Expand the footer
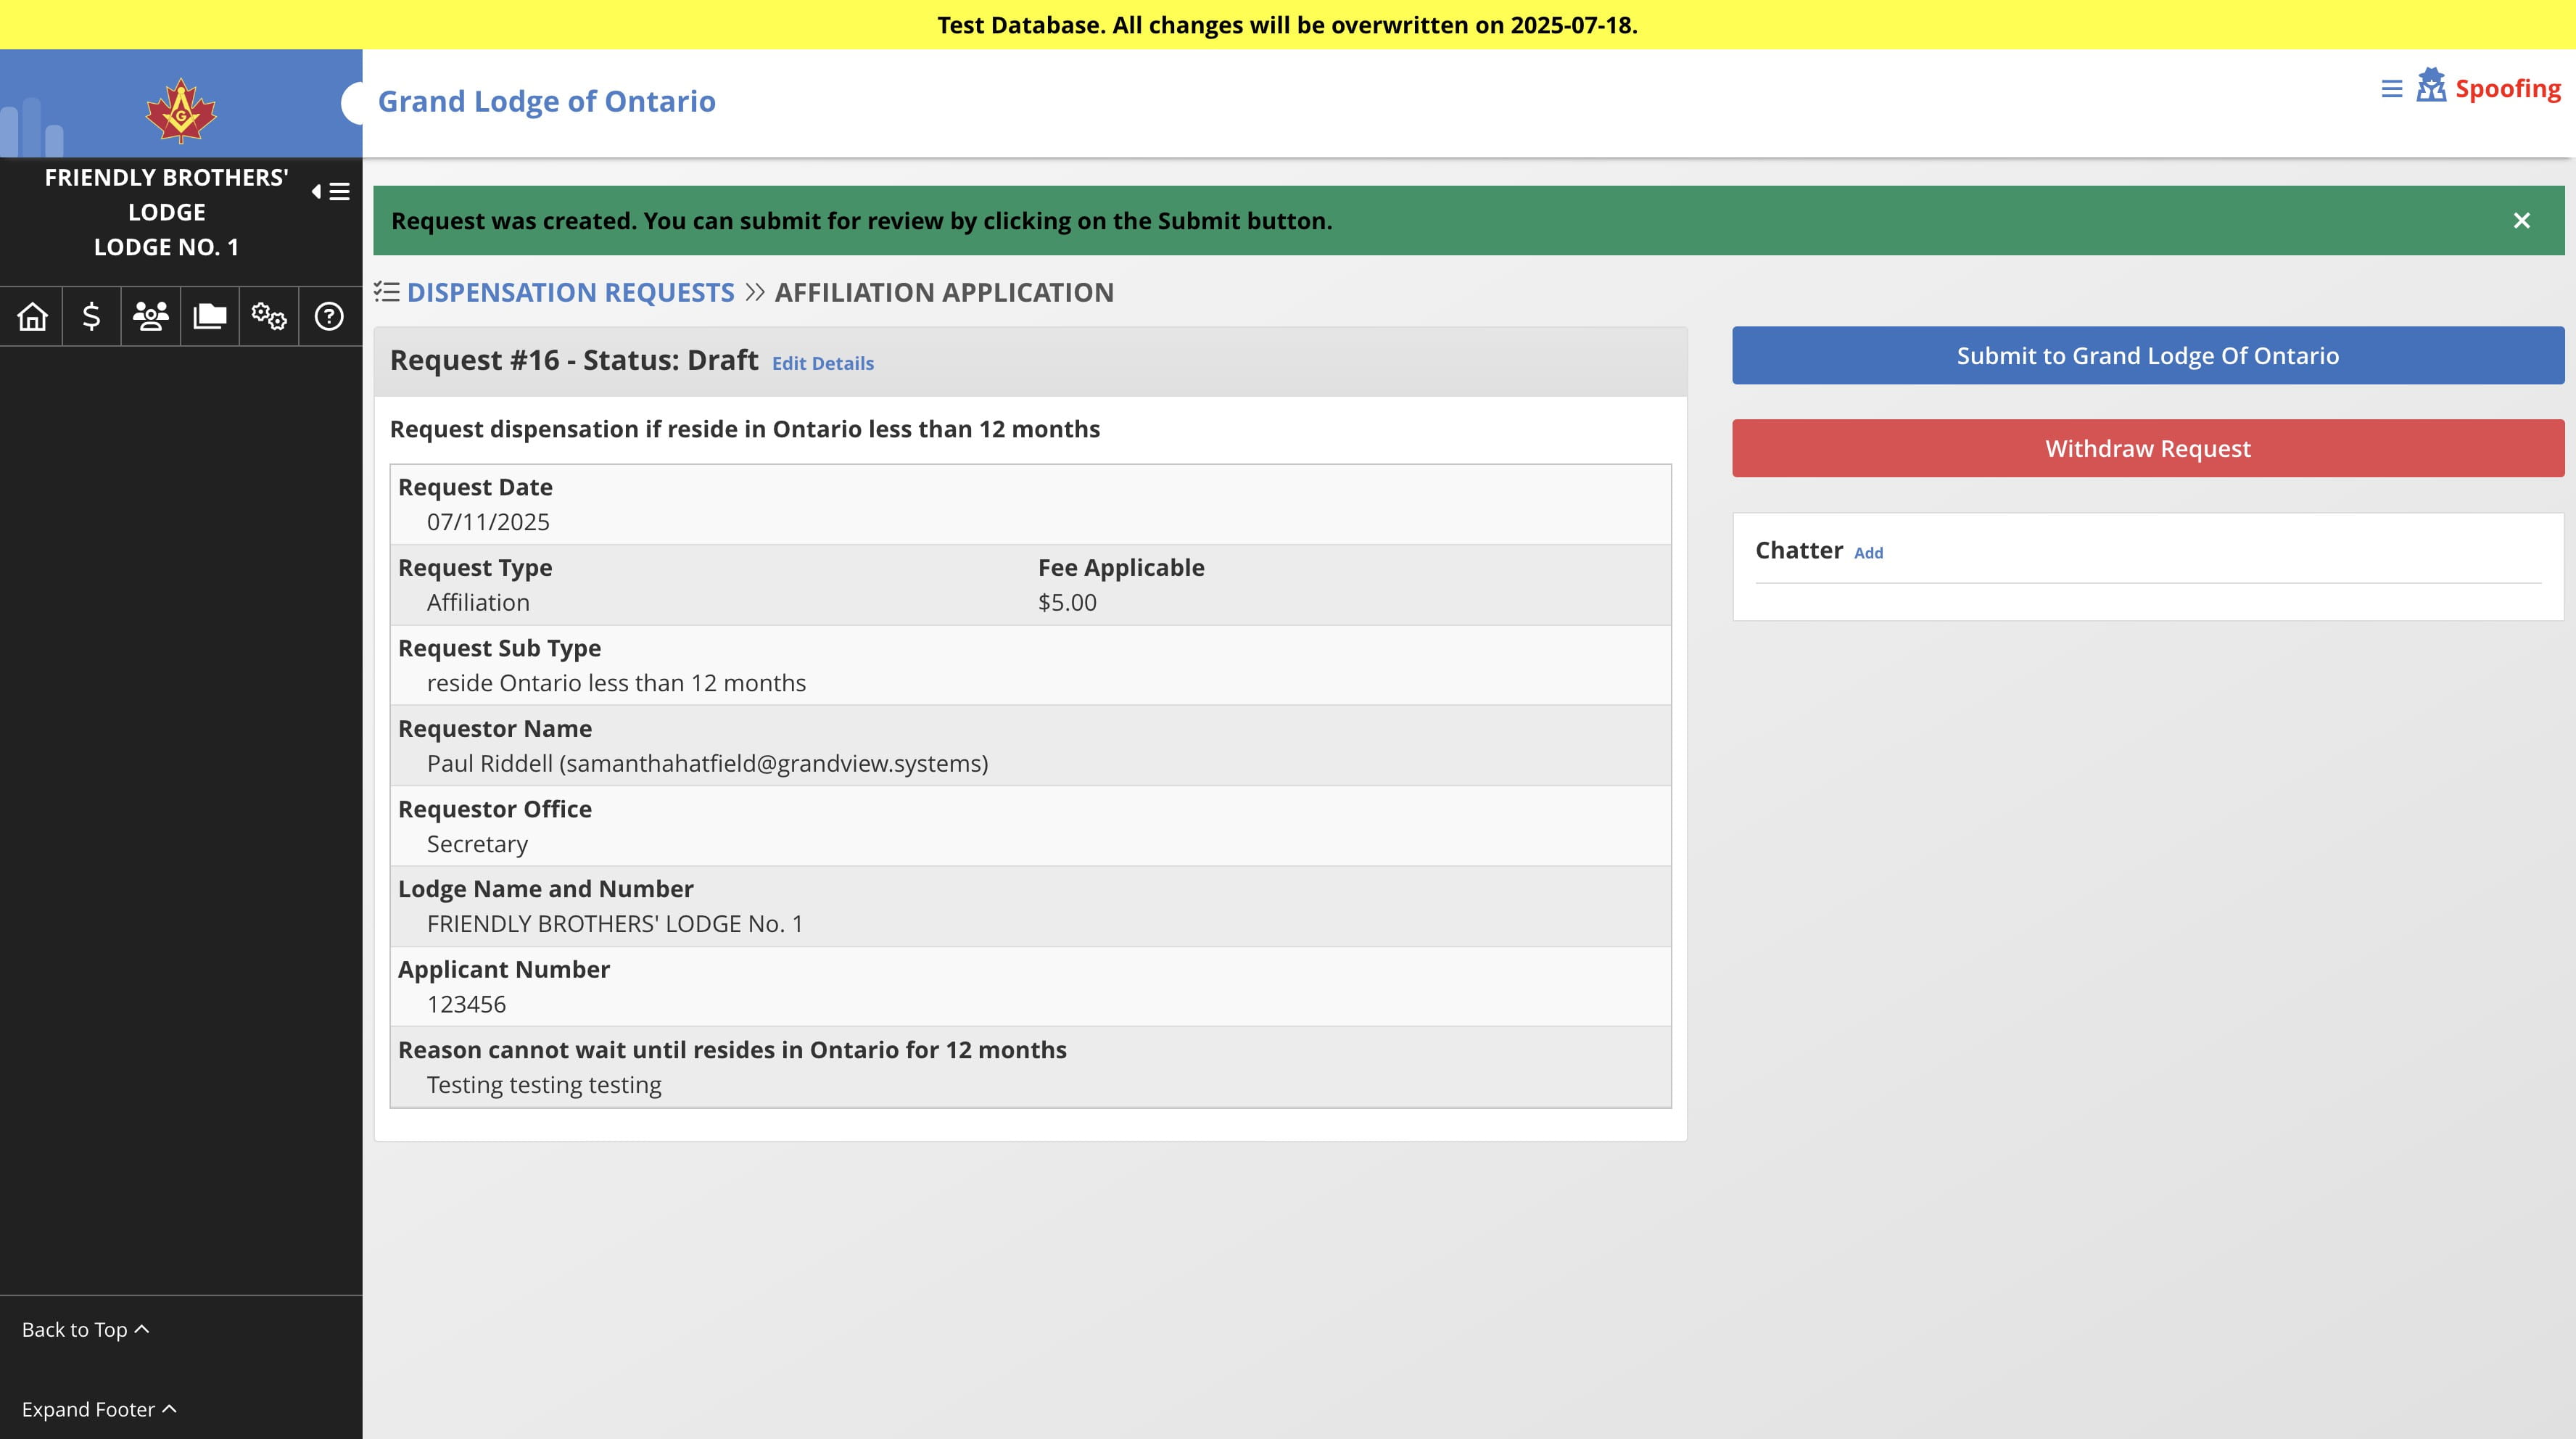 (x=99, y=1410)
